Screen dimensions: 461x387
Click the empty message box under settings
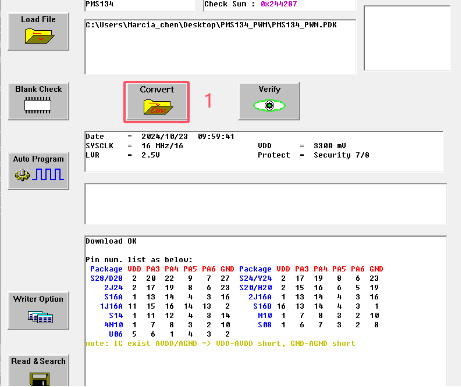coord(266,204)
